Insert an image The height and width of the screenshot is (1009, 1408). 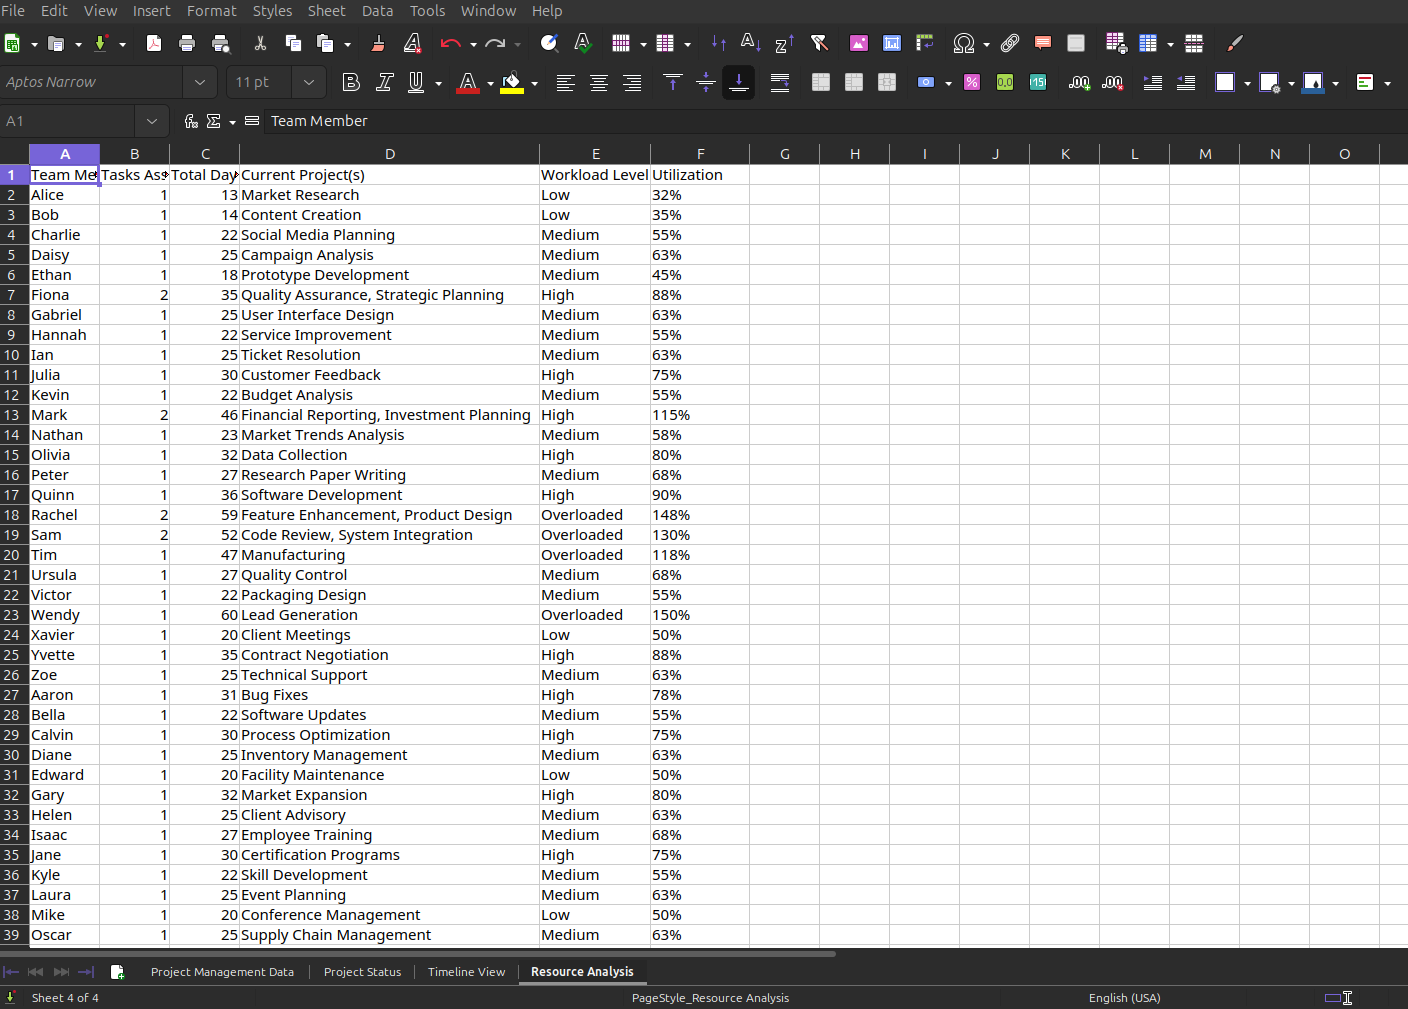point(858,43)
